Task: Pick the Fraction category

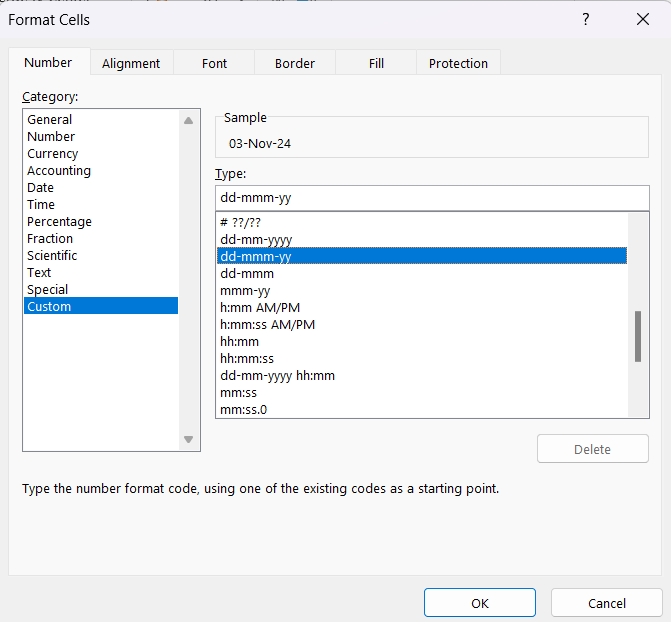Action: pos(101,238)
